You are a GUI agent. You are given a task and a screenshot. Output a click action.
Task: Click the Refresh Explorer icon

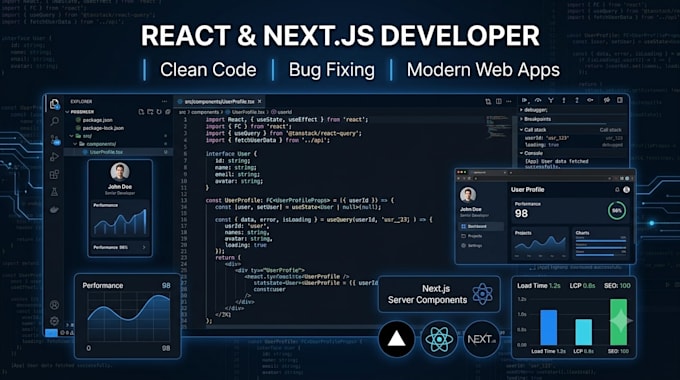click(159, 112)
